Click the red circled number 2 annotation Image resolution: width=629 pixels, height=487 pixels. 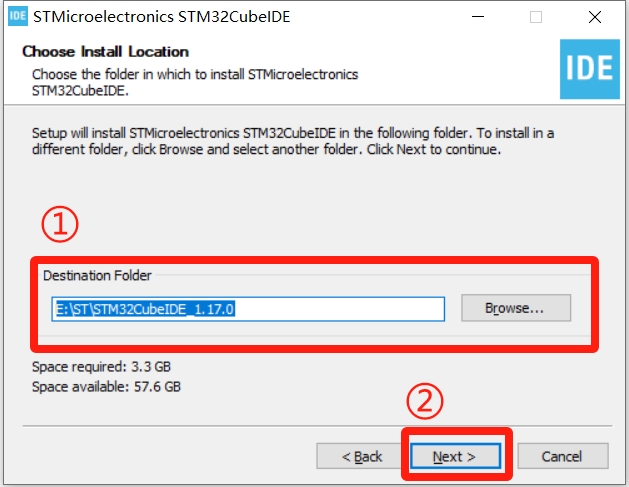(x=425, y=401)
